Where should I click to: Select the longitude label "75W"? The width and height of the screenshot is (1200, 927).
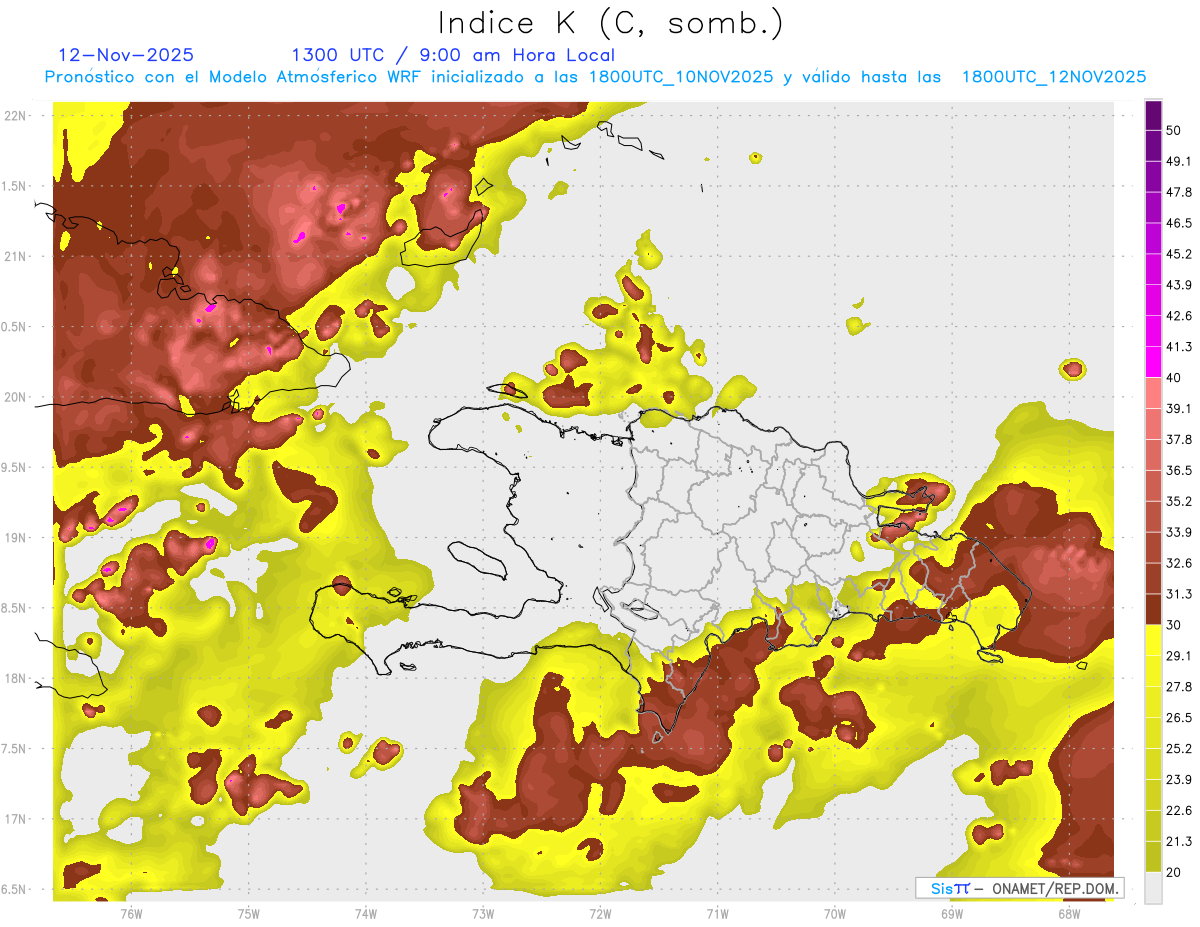click(x=248, y=914)
